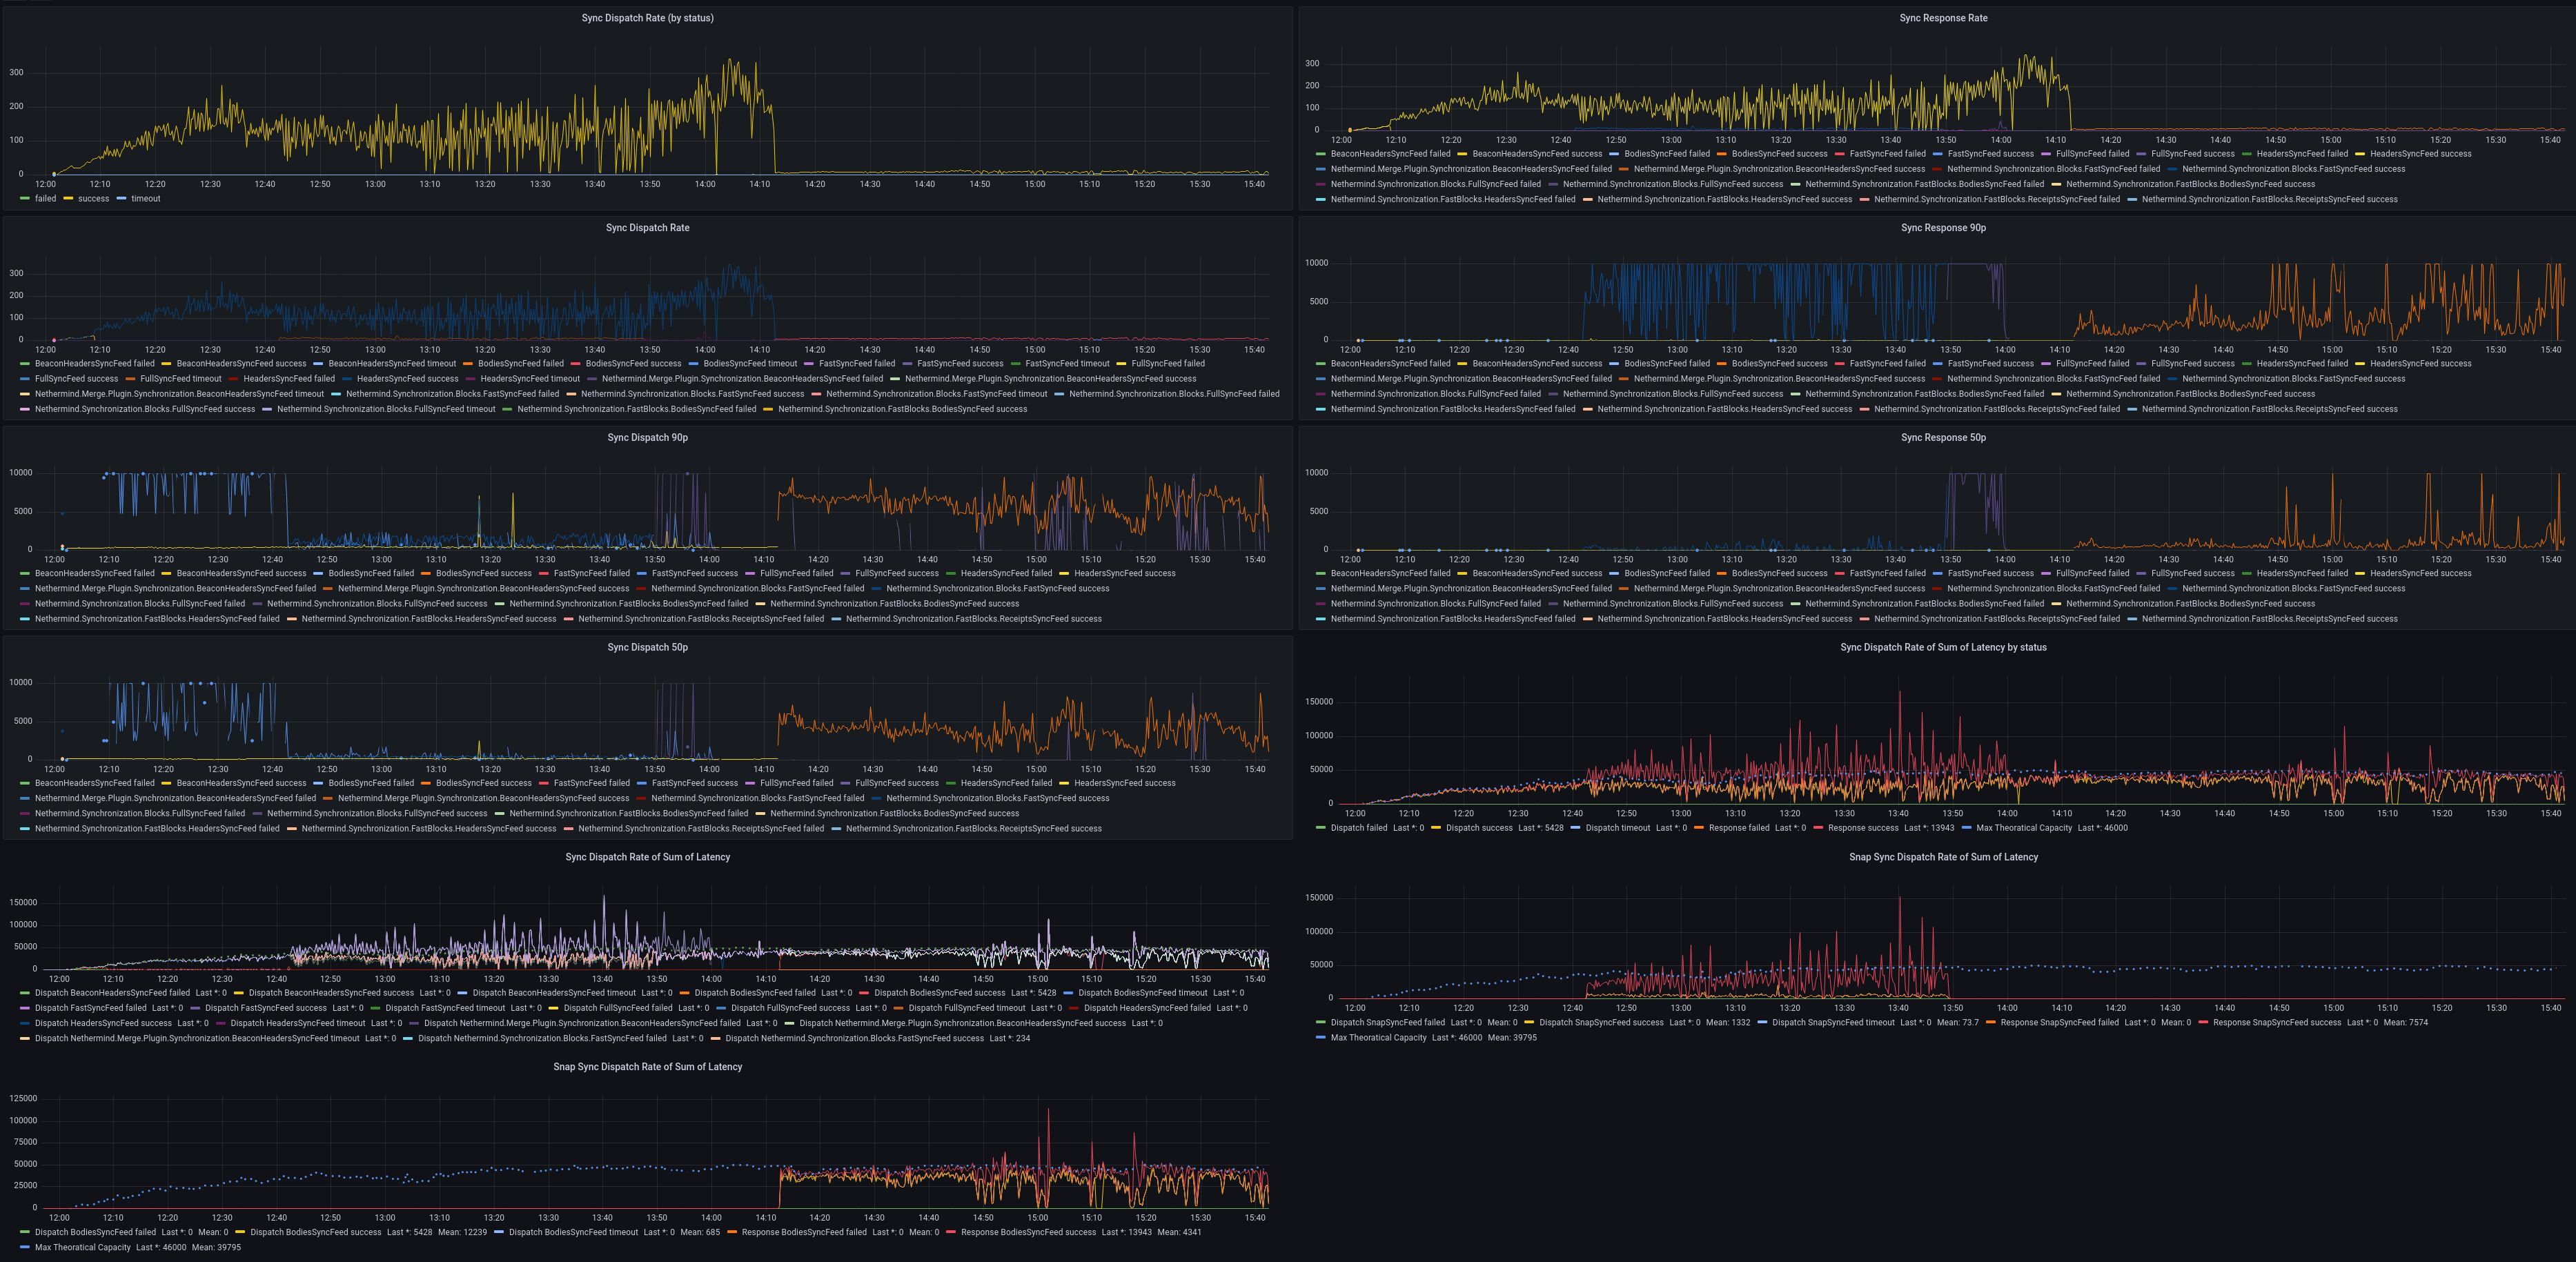The height and width of the screenshot is (1262, 2576).
Task: Click the yellow swatch beside "Dispatch success"
Action: pyautogui.click(x=1437, y=828)
